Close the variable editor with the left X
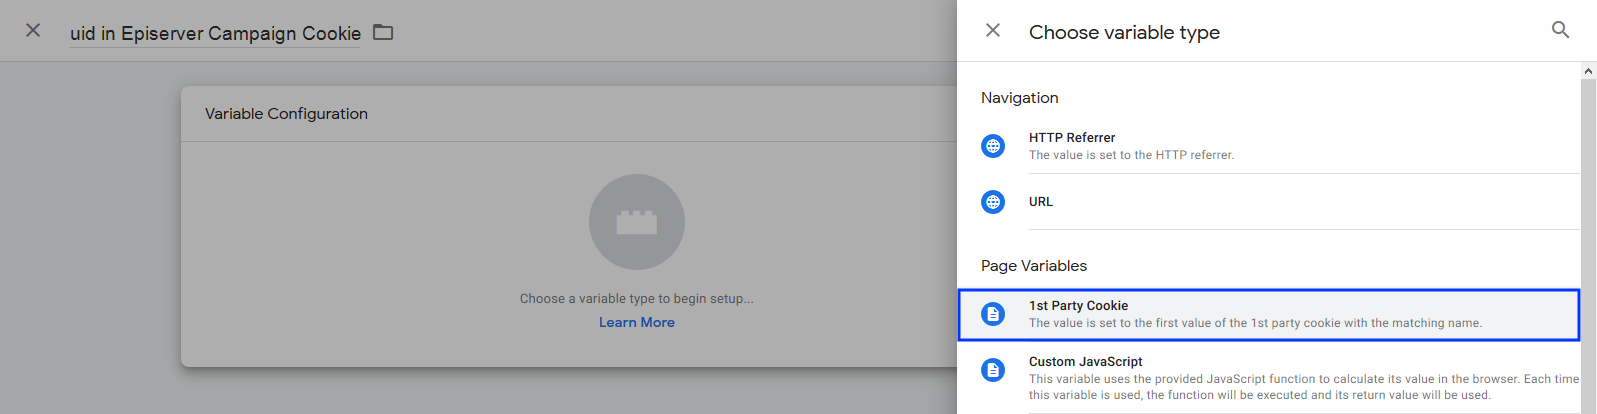The image size is (1597, 414). (33, 30)
